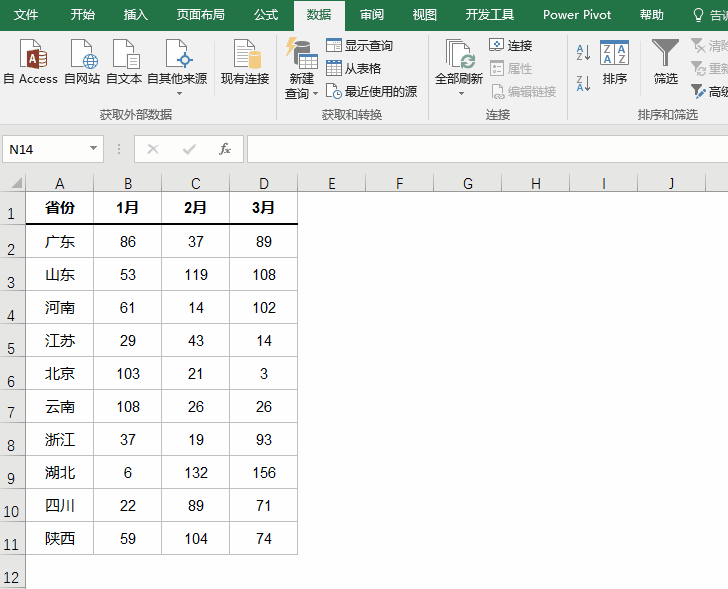This screenshot has height=589, width=728.
Task: Open the 开发工具 Developer tab
Action: coord(490,15)
